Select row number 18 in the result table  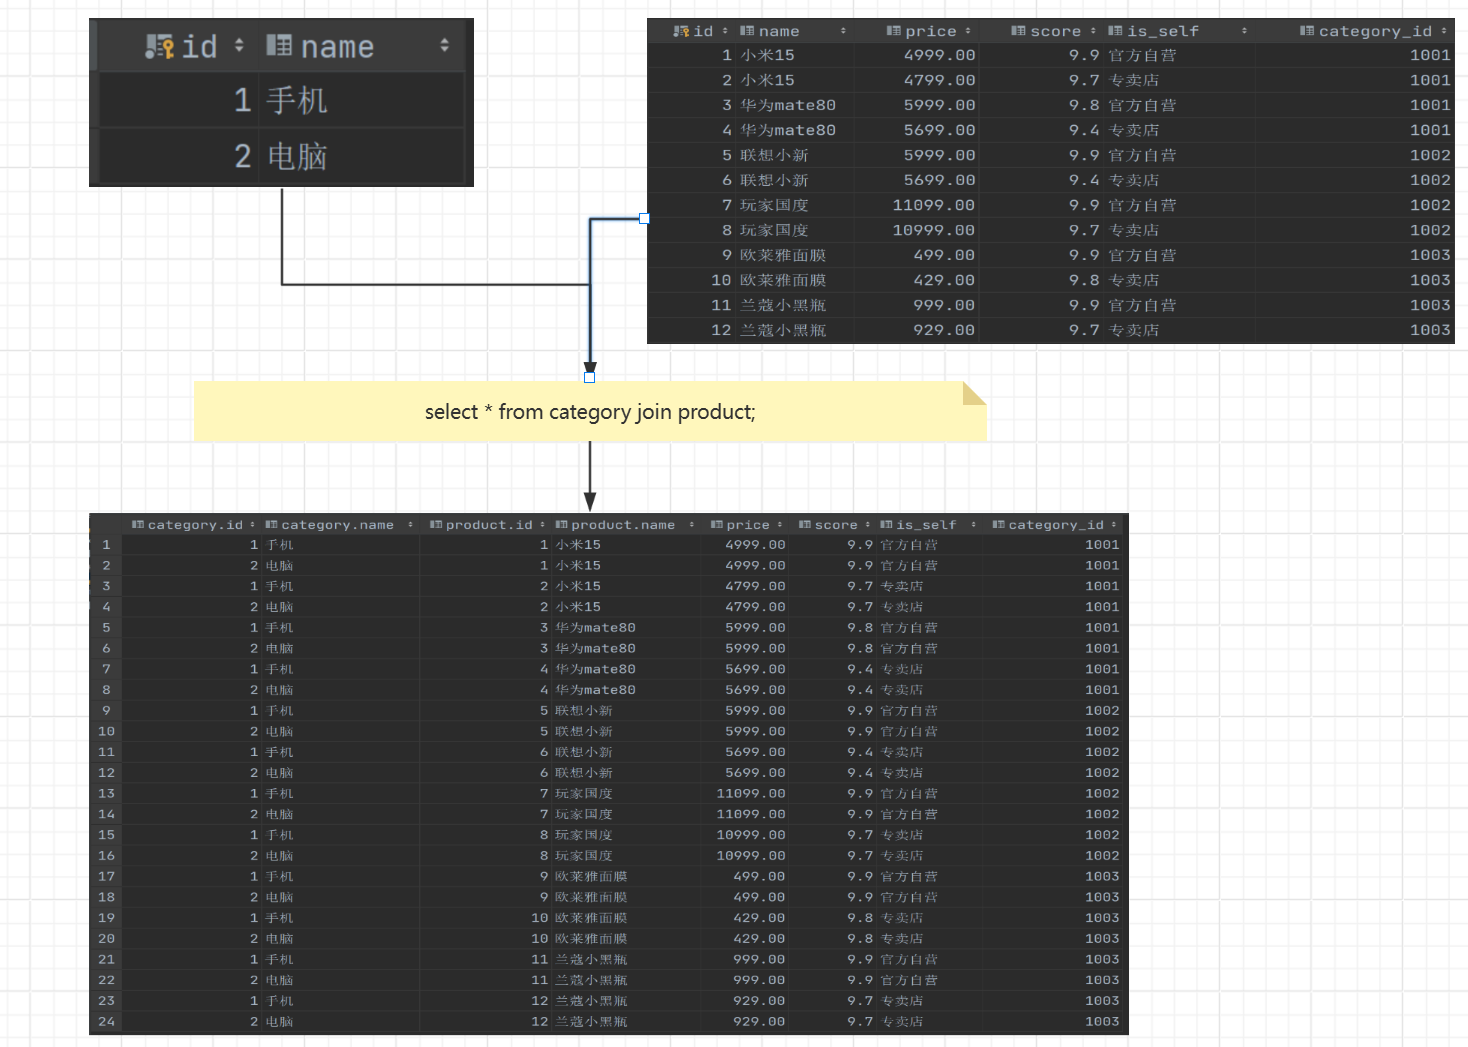[x=106, y=897]
